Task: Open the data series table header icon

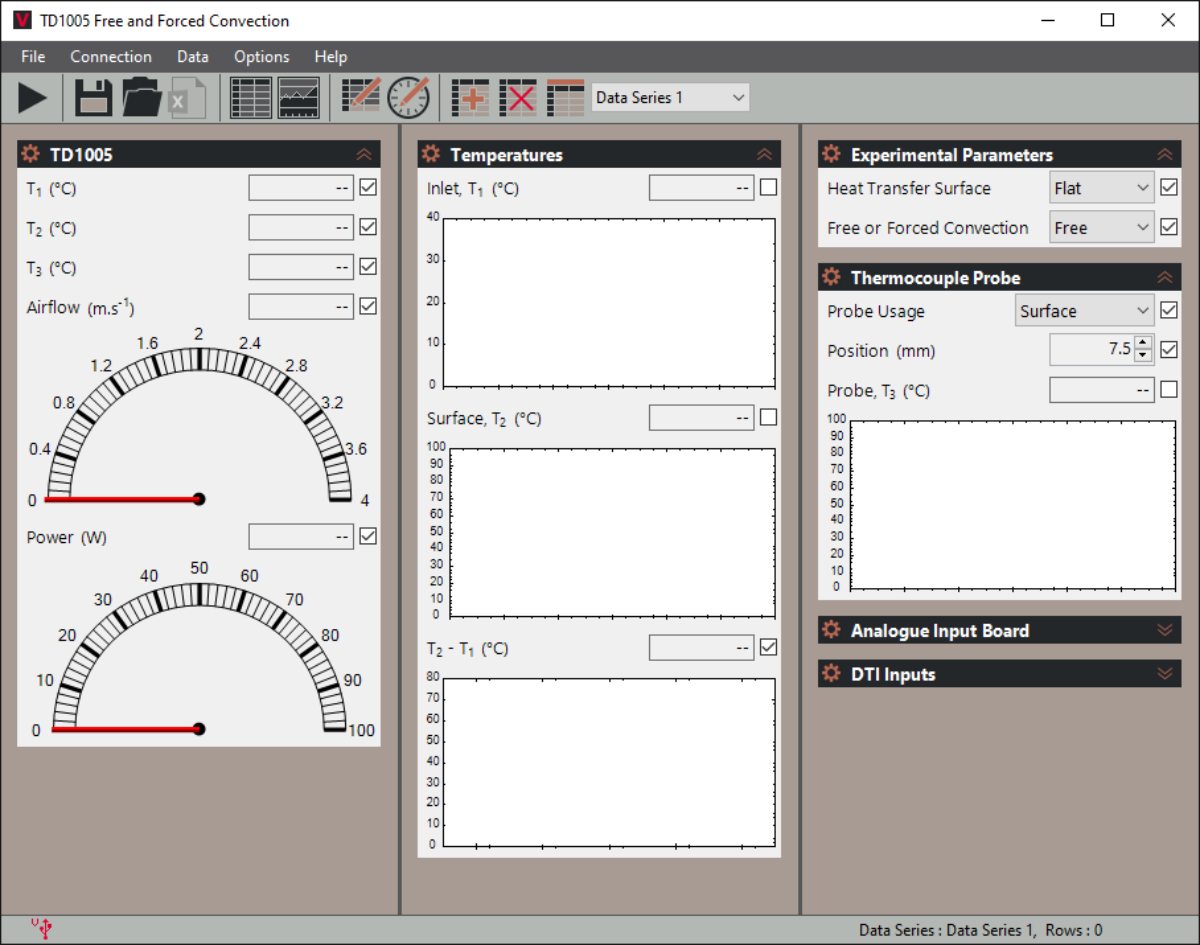Action: click(566, 98)
